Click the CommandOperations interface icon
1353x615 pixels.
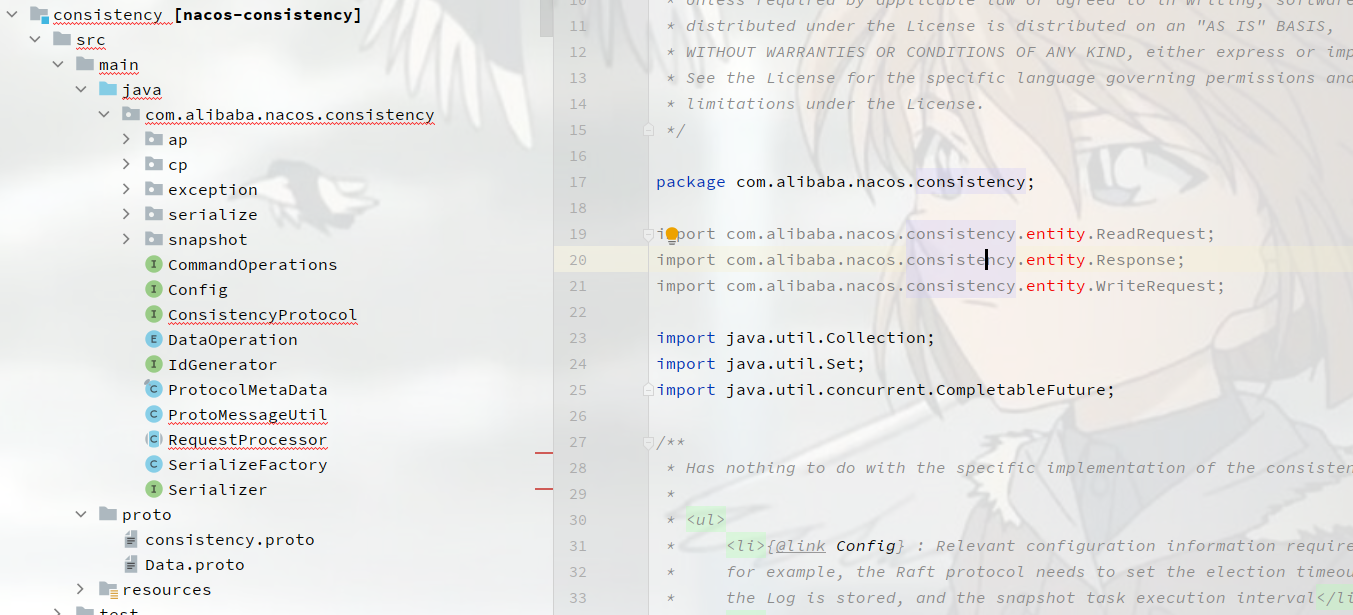coord(153,265)
